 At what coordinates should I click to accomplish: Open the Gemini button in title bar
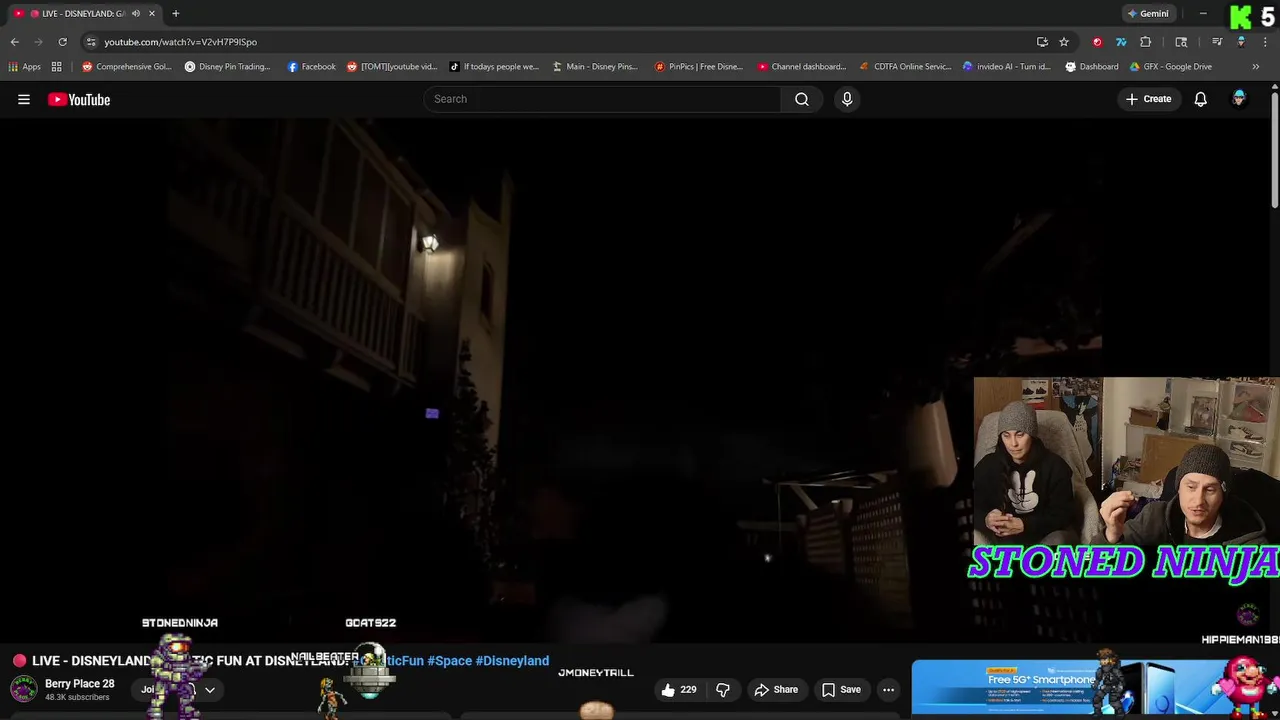pos(1148,14)
